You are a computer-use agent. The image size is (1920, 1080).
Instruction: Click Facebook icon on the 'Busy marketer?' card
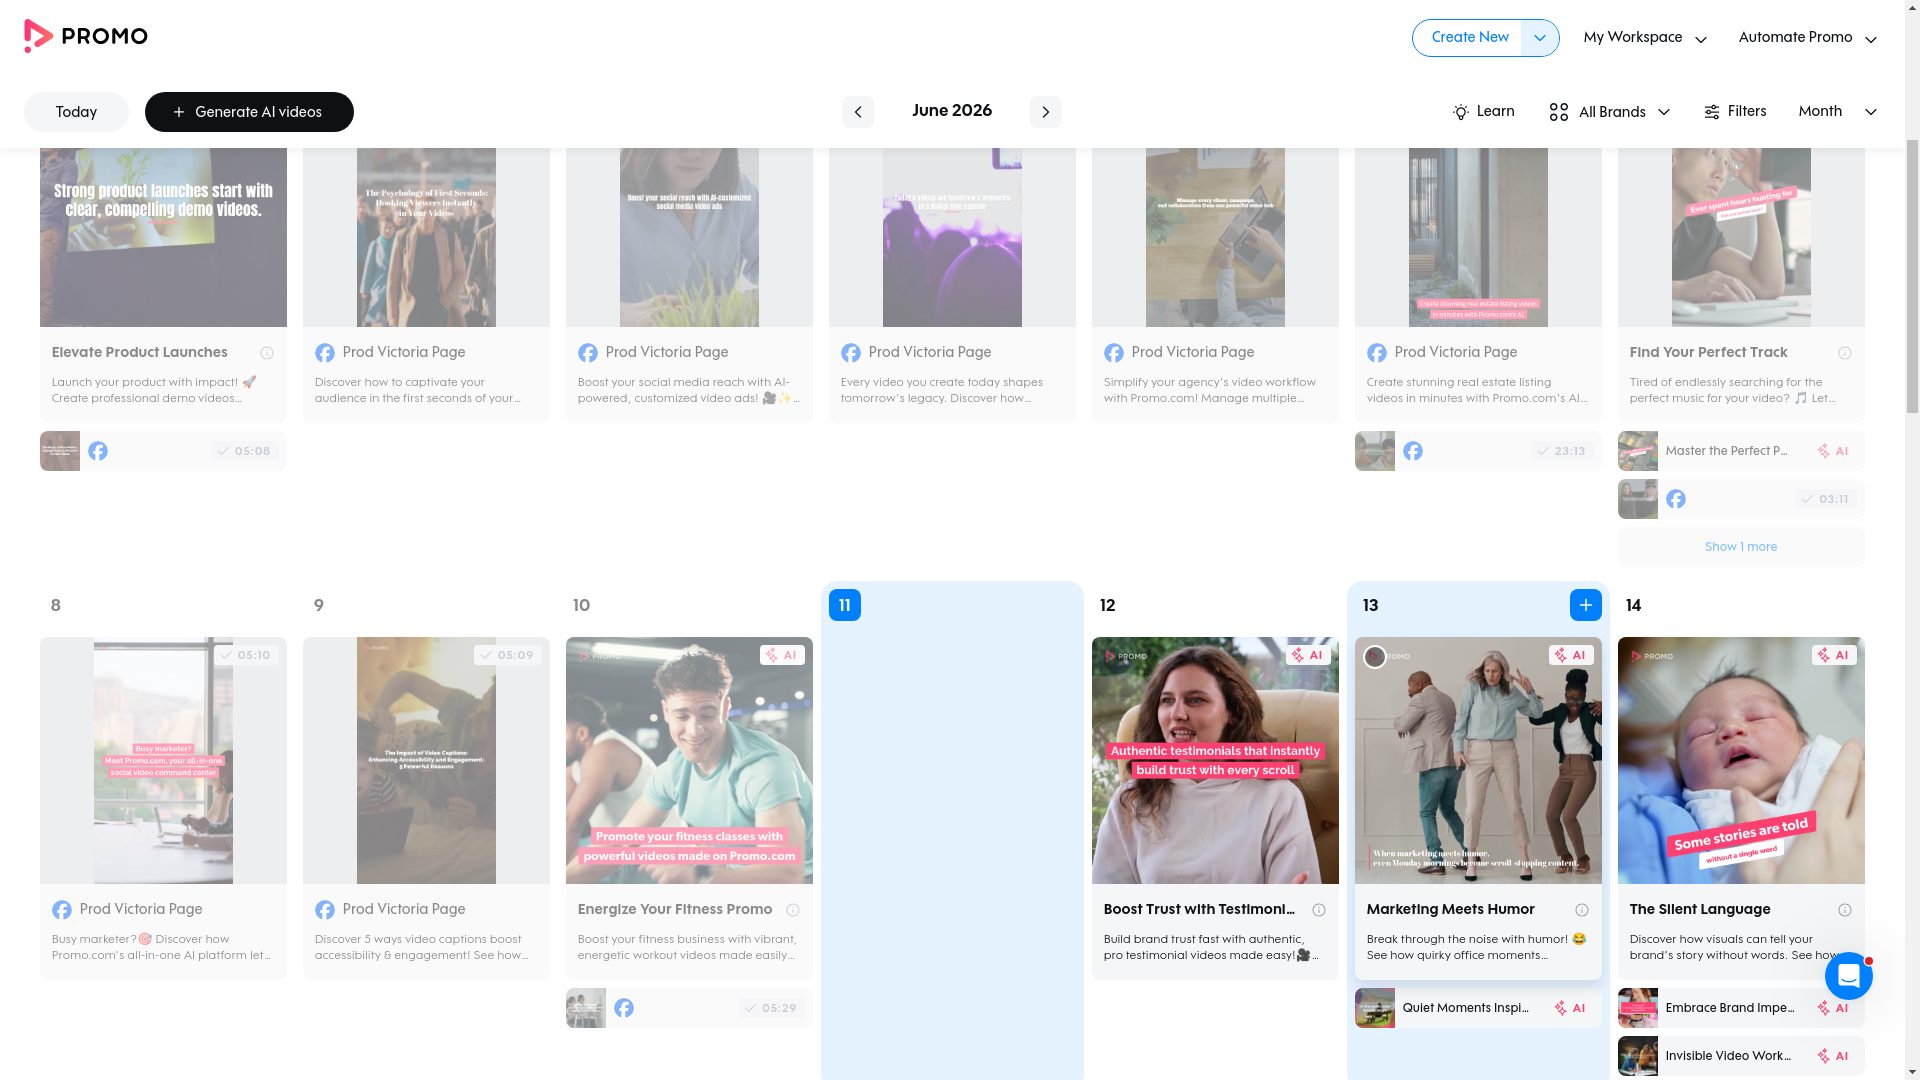pyautogui.click(x=62, y=910)
